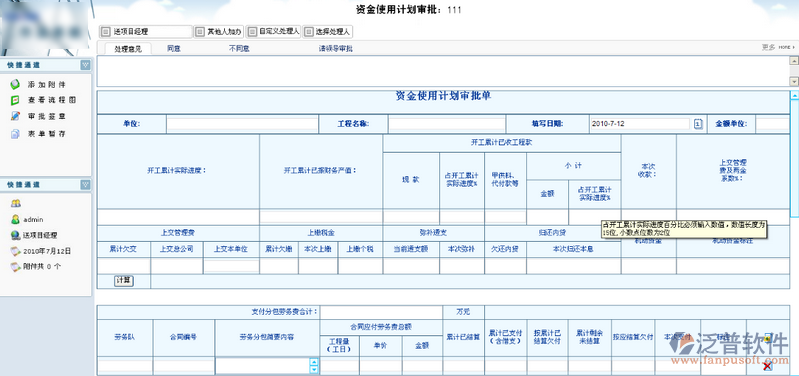
Task: Click the red X delete row icon
Action: [767, 365]
